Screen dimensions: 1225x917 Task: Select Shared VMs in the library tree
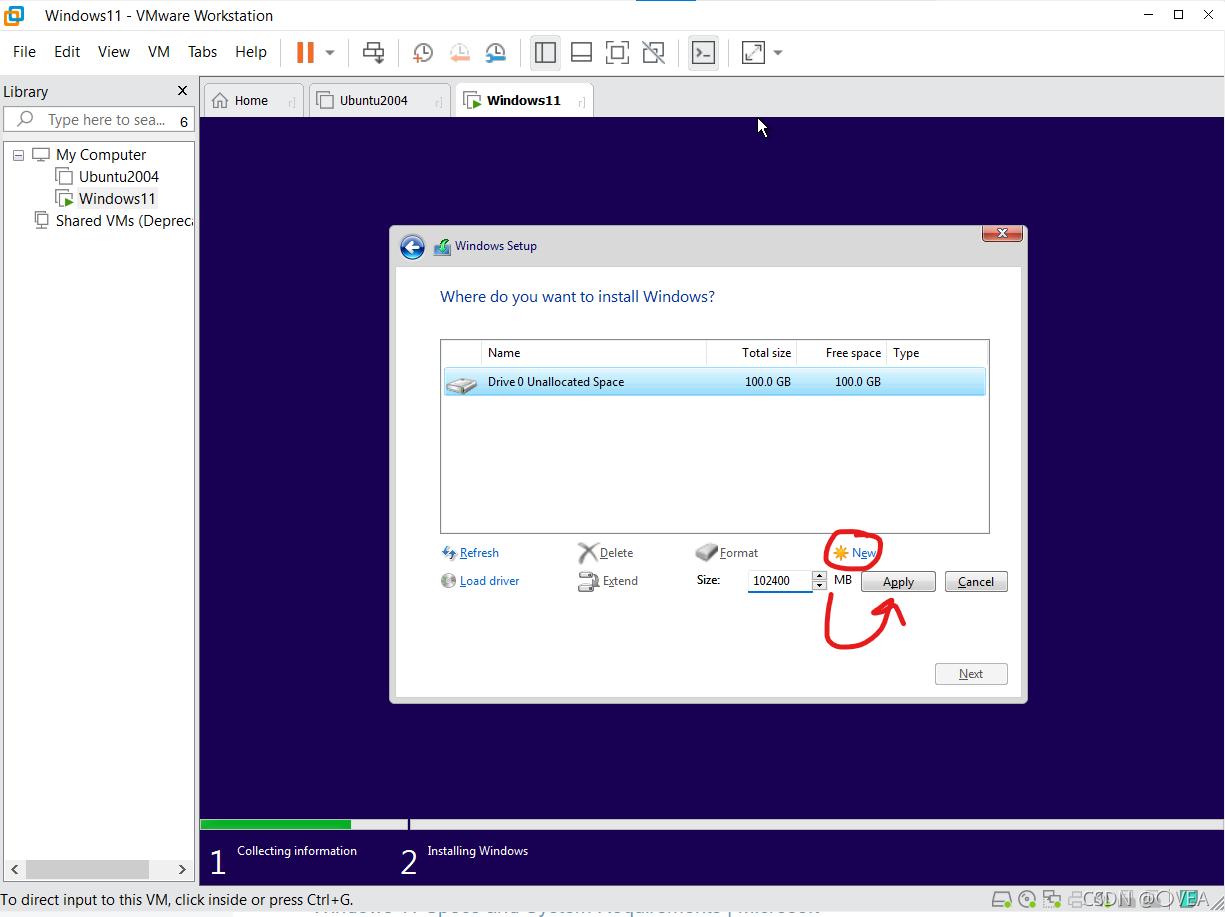(x=124, y=221)
